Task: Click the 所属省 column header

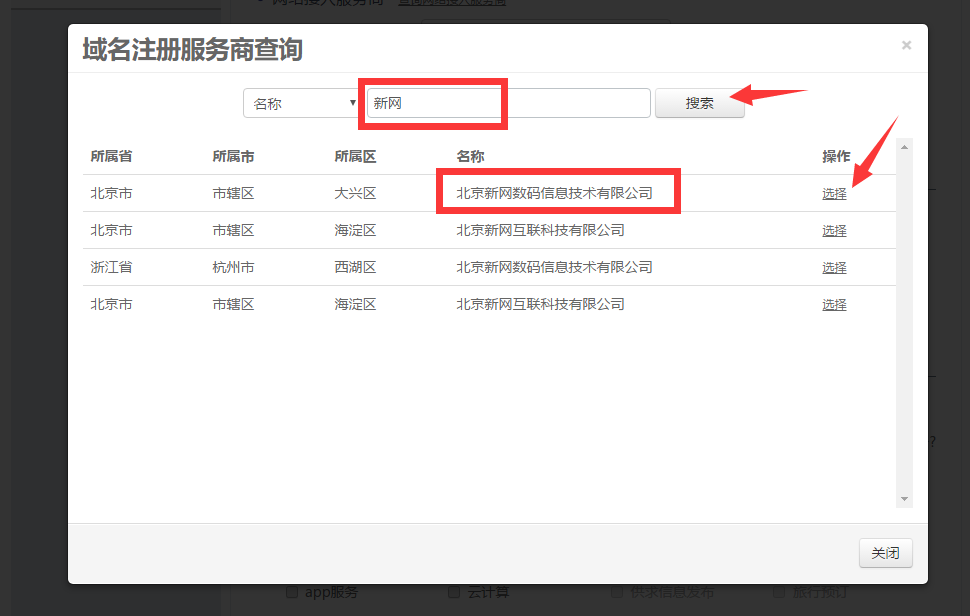Action: 111,156
